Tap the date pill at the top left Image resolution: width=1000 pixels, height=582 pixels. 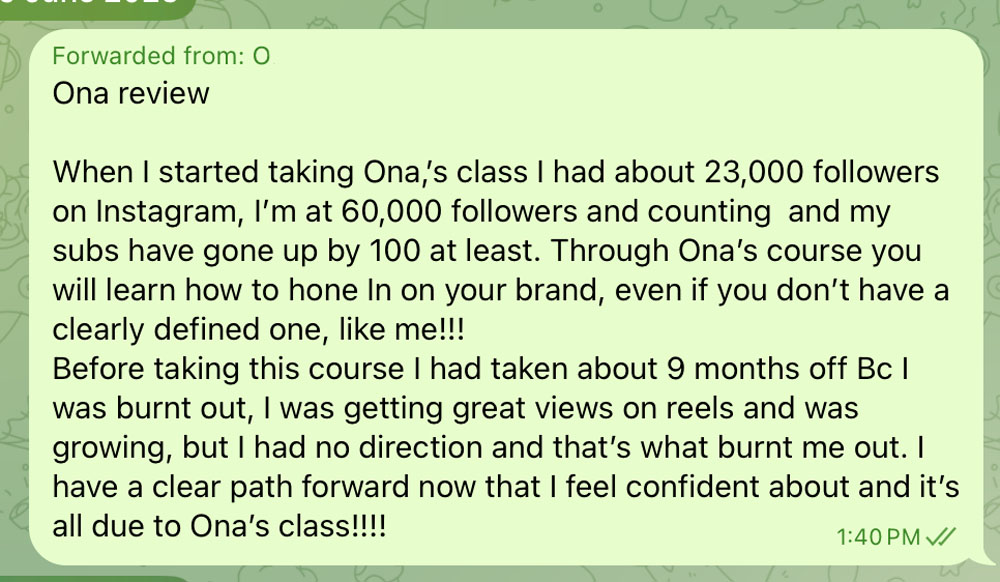click(96, 8)
